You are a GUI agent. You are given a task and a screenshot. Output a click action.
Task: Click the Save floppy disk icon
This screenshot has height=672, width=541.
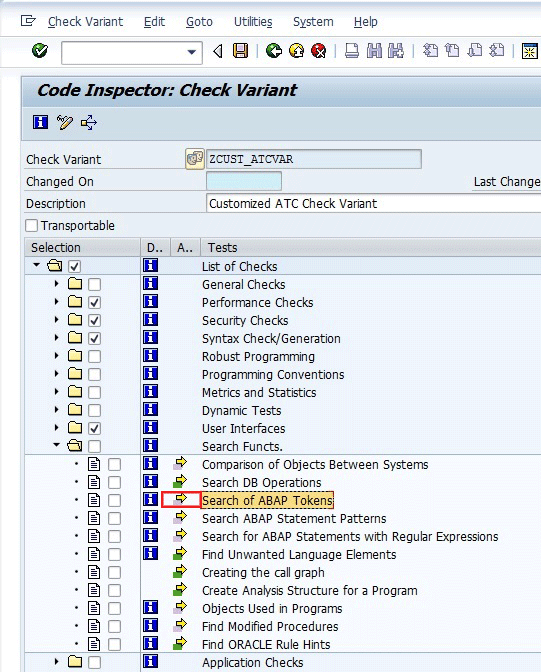[x=240, y=51]
